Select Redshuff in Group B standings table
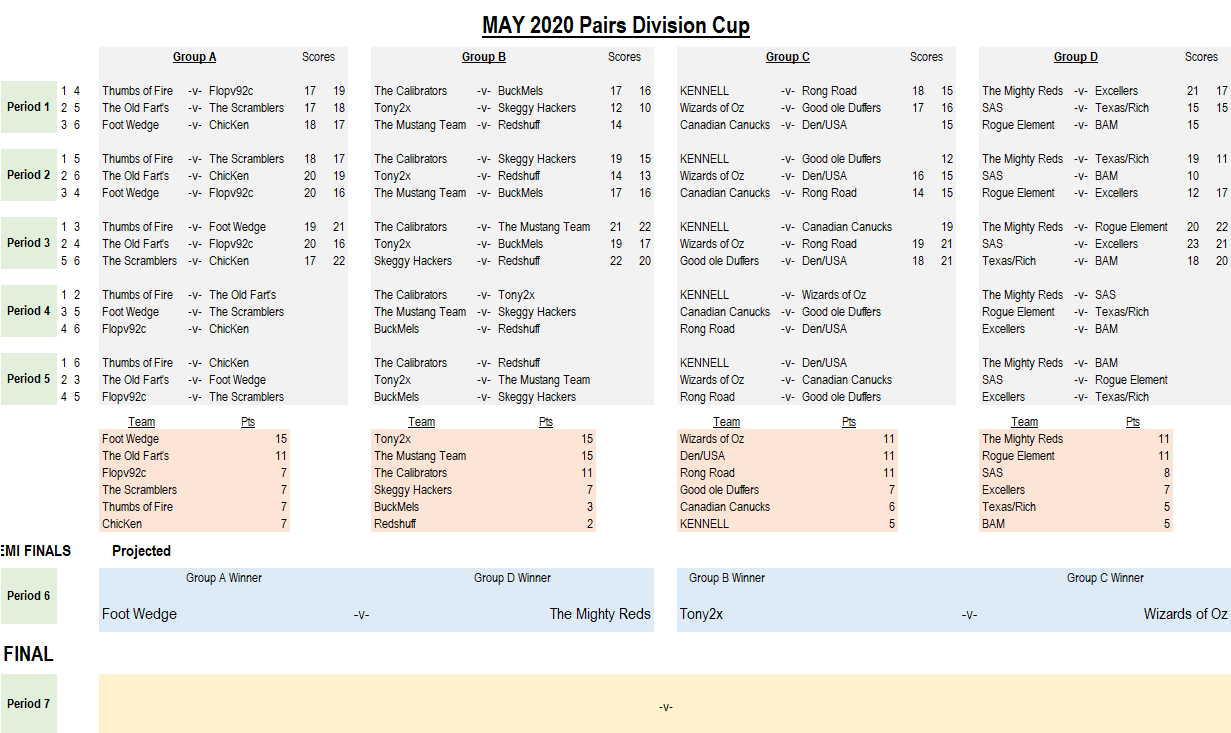This screenshot has height=733, width=1231. (x=396, y=524)
